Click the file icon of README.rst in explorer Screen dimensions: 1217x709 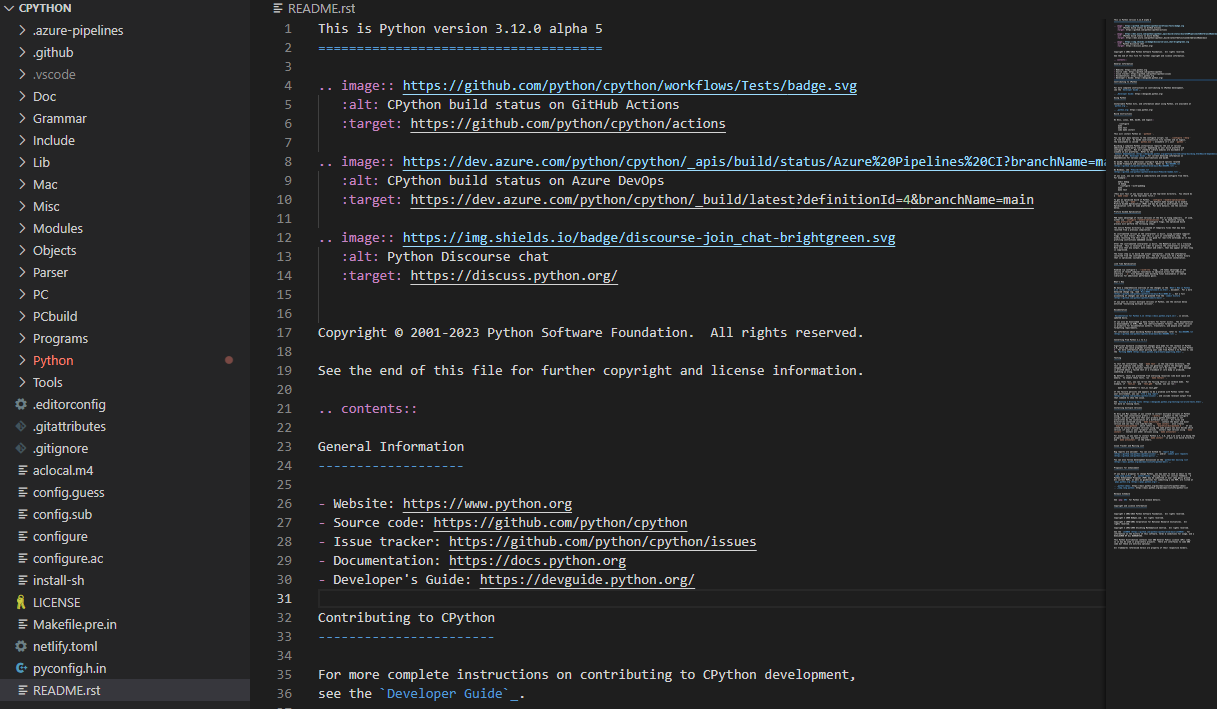pos(21,690)
